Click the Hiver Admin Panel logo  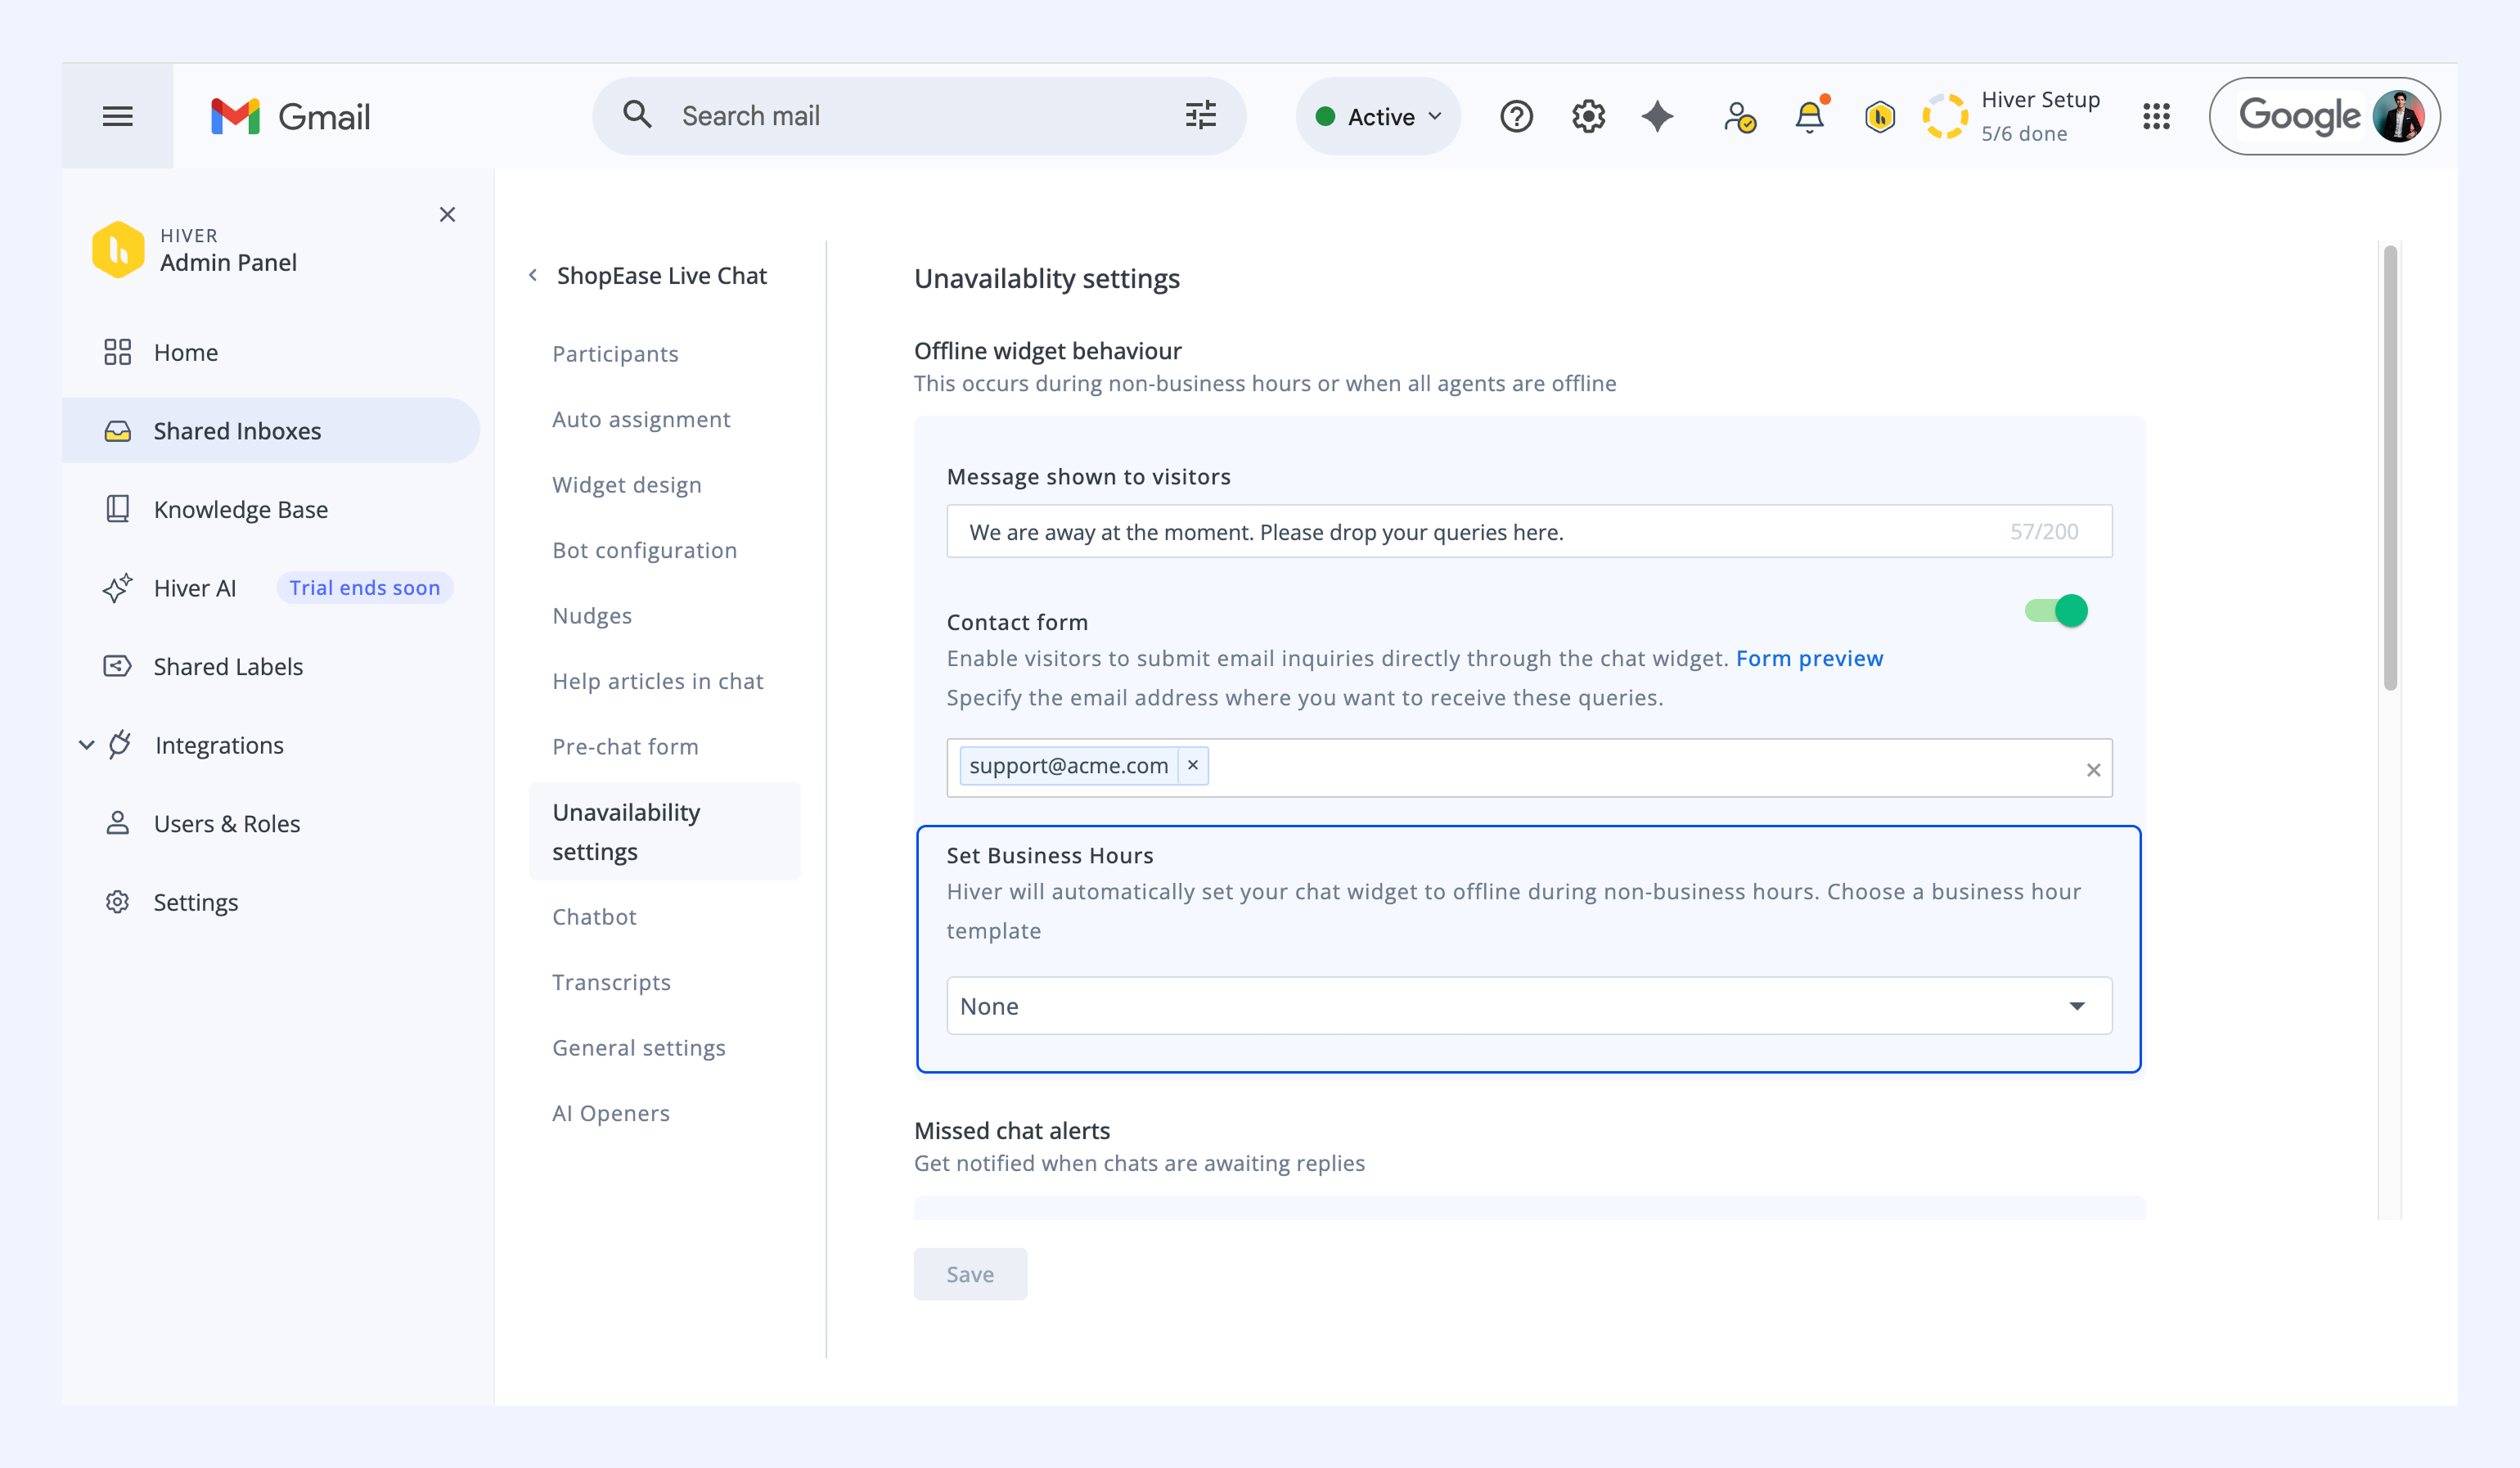pyautogui.click(x=118, y=249)
